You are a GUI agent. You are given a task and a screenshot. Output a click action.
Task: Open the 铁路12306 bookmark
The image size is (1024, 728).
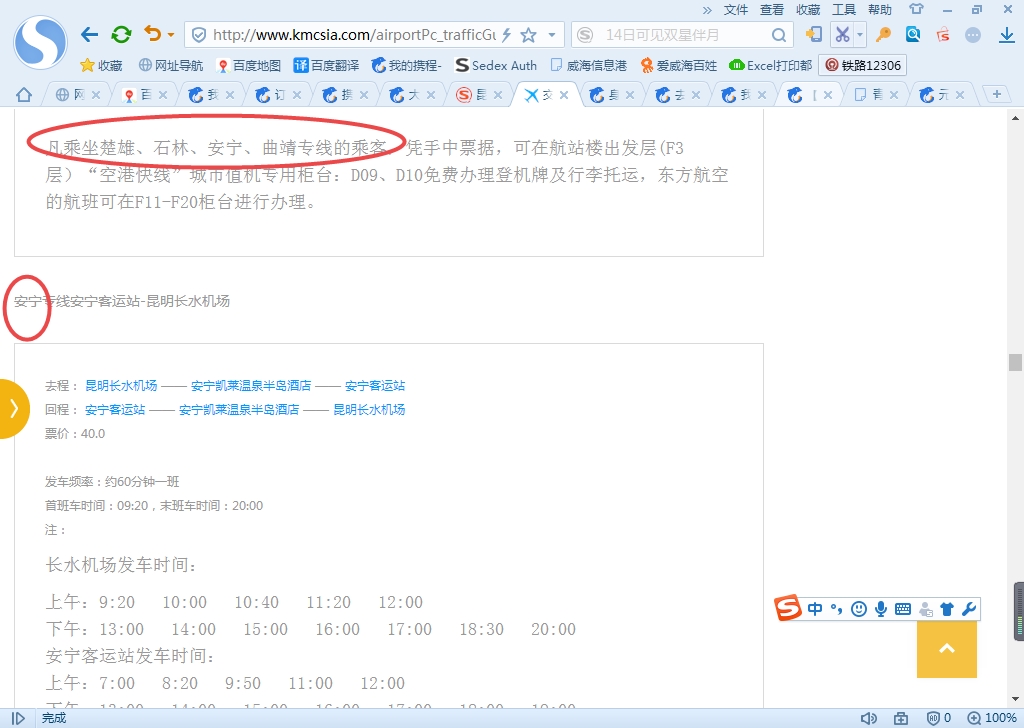click(863, 65)
